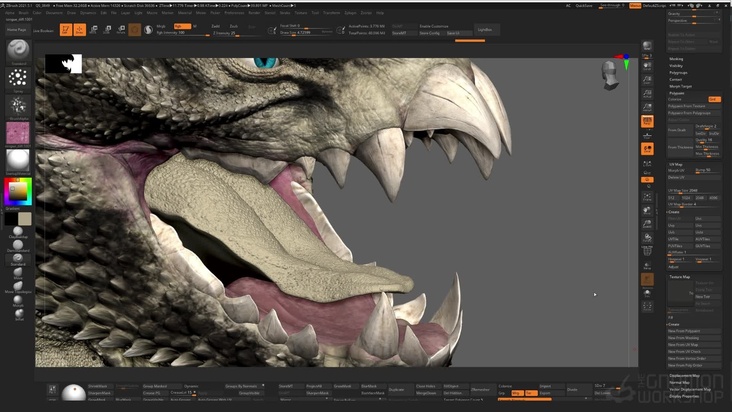Image resolution: width=732 pixels, height=412 pixels.
Task: Choose the ClayBuildup brush
Action: click(x=18, y=231)
